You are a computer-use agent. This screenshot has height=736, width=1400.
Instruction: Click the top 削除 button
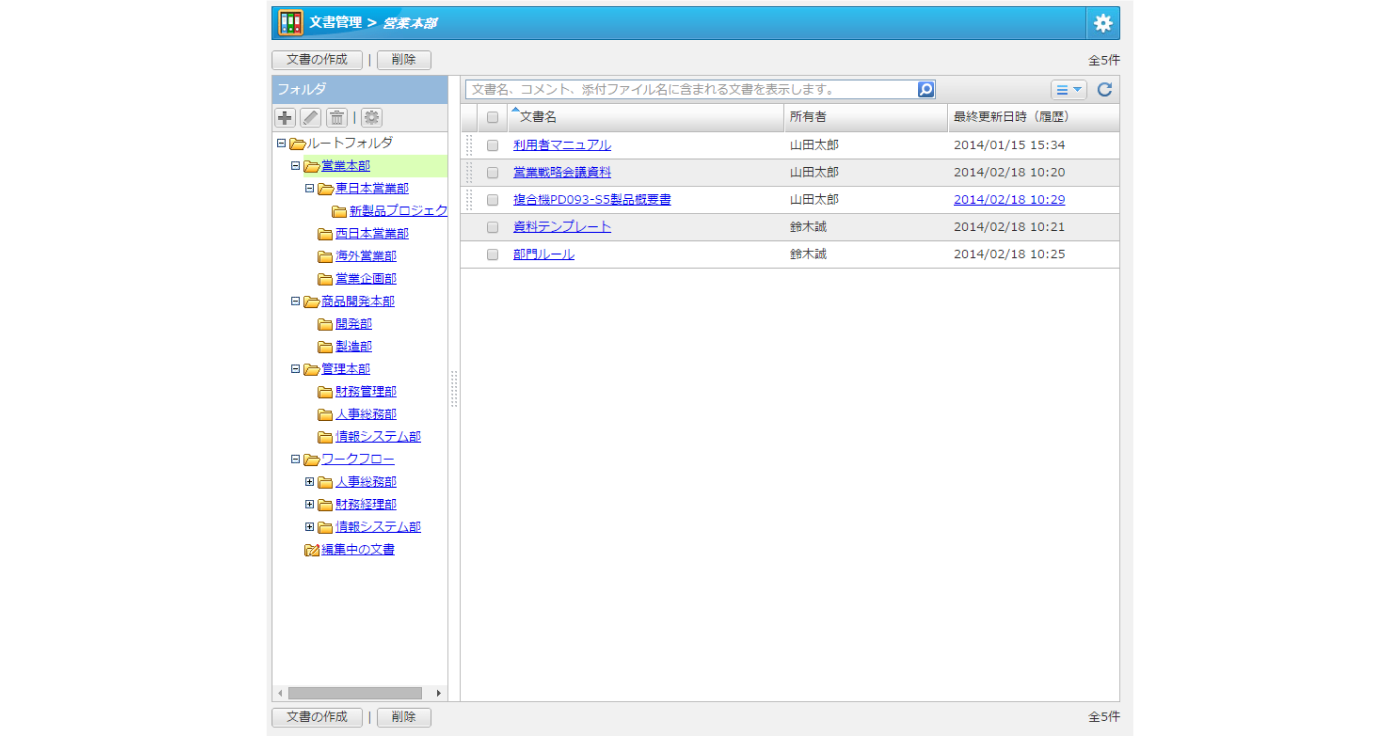click(x=404, y=59)
